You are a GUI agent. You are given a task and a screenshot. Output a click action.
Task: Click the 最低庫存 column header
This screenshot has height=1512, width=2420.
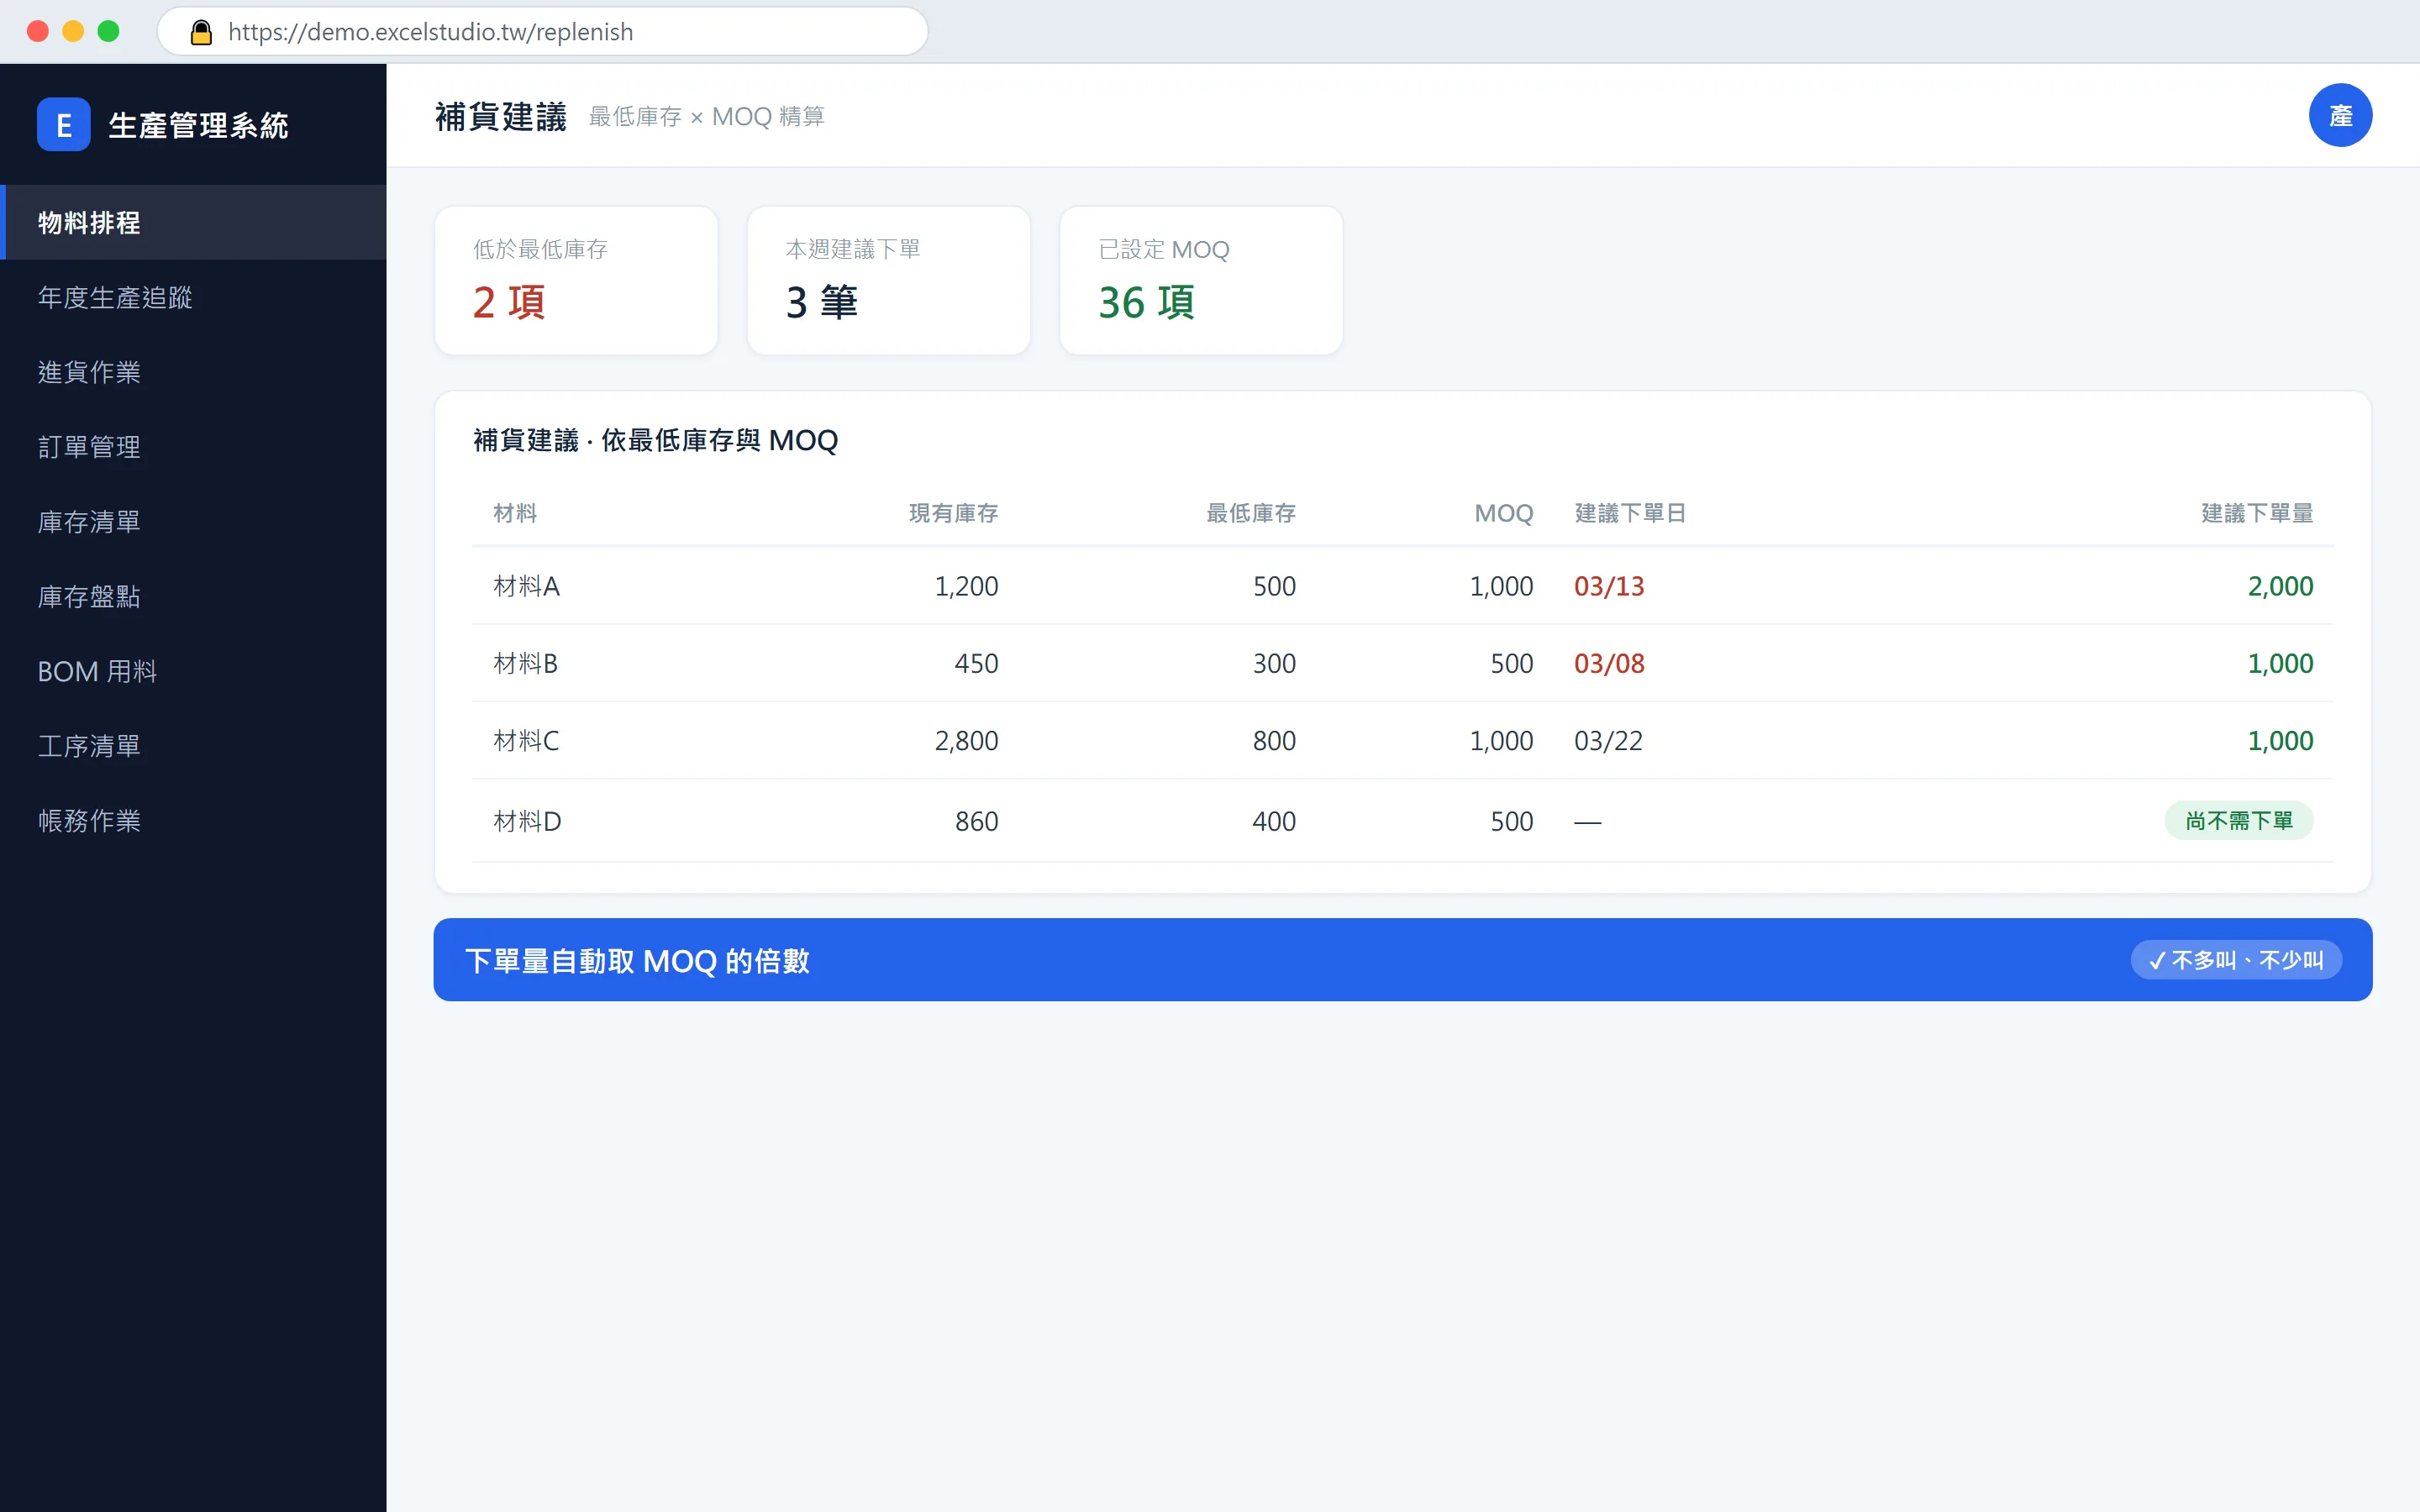click(x=1250, y=513)
